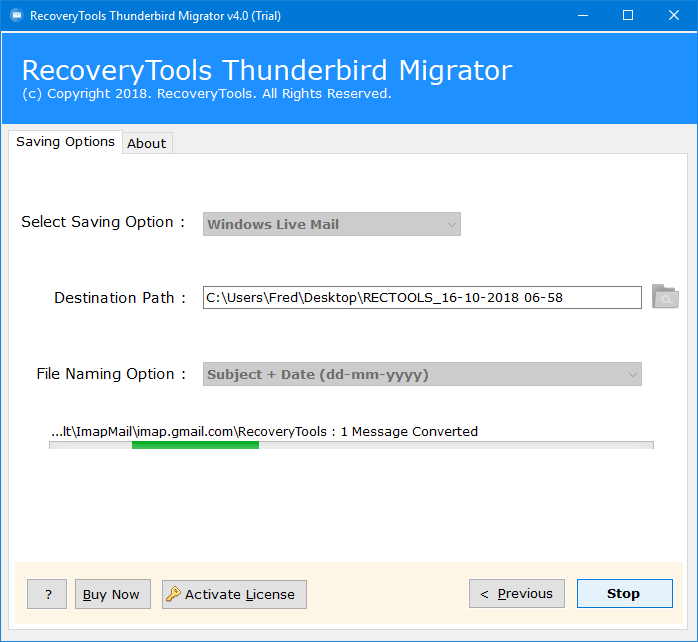Image resolution: width=698 pixels, height=642 pixels.
Task: Expand the File Naming Option dropdown
Action: 422,374
